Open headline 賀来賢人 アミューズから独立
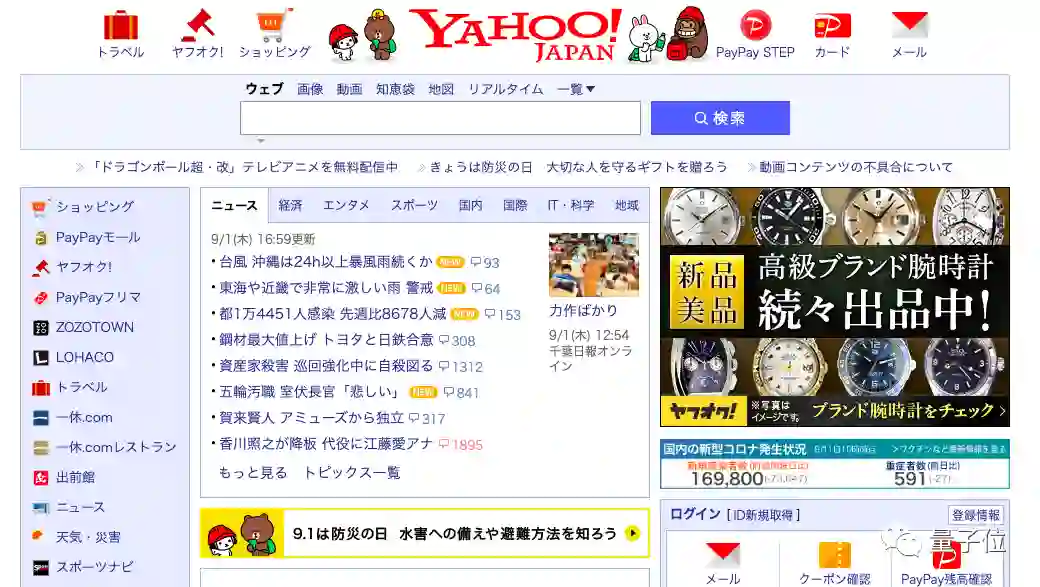This screenshot has height=587, width=1040. point(311,418)
